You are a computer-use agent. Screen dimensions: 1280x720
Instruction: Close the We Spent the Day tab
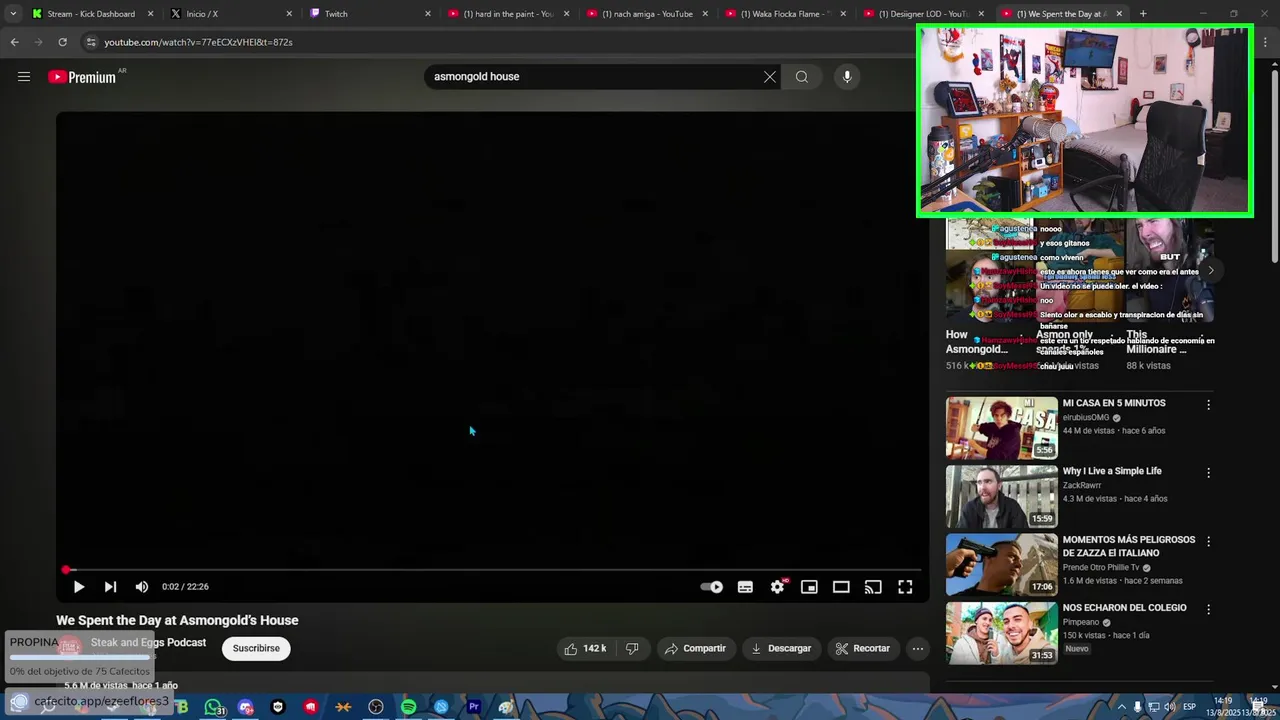pos(1119,14)
